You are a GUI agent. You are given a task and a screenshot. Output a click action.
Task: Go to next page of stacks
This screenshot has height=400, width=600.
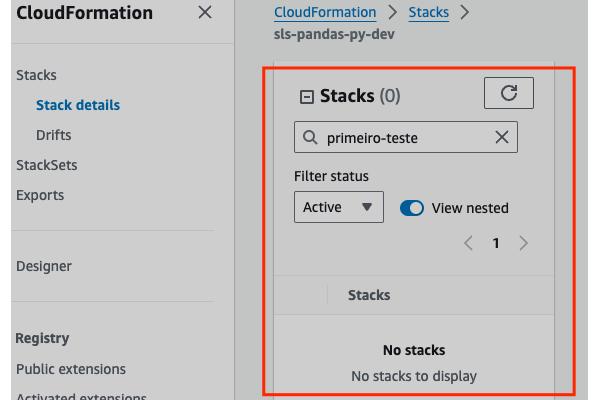tap(524, 243)
